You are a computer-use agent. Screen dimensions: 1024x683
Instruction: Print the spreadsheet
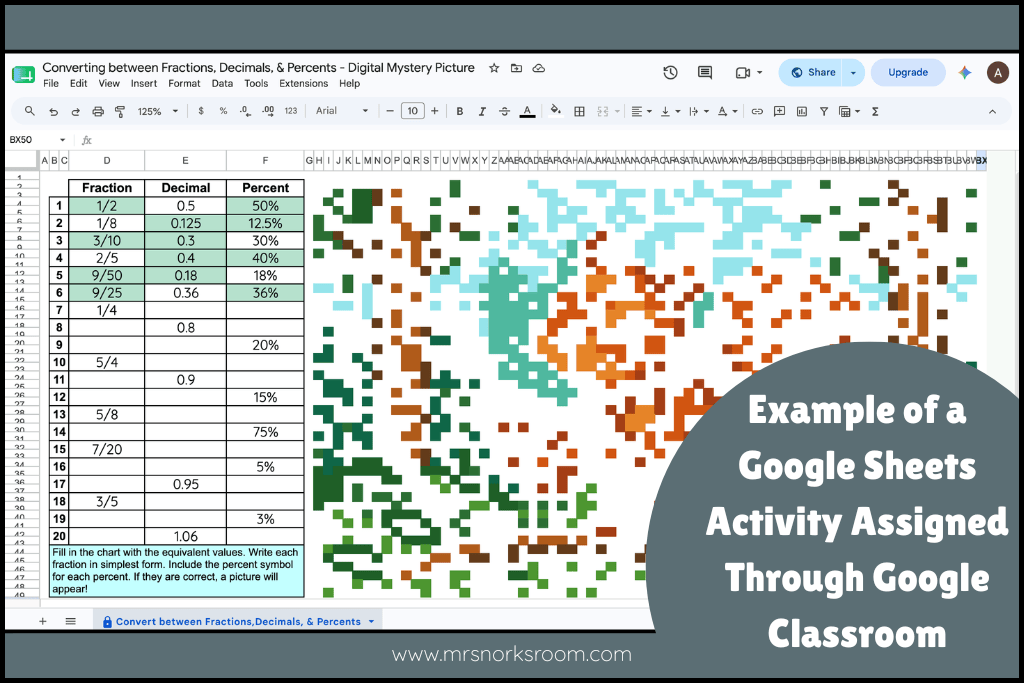[98, 112]
